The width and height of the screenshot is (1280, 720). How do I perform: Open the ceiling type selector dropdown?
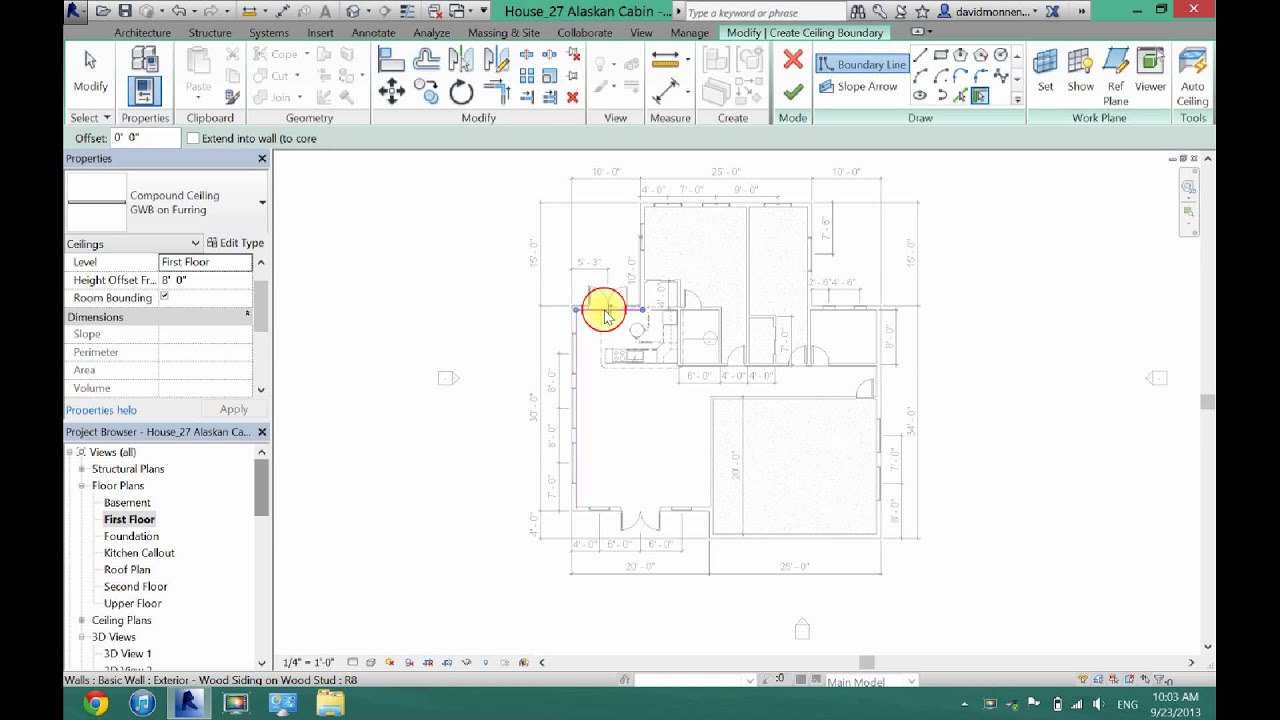(x=262, y=203)
